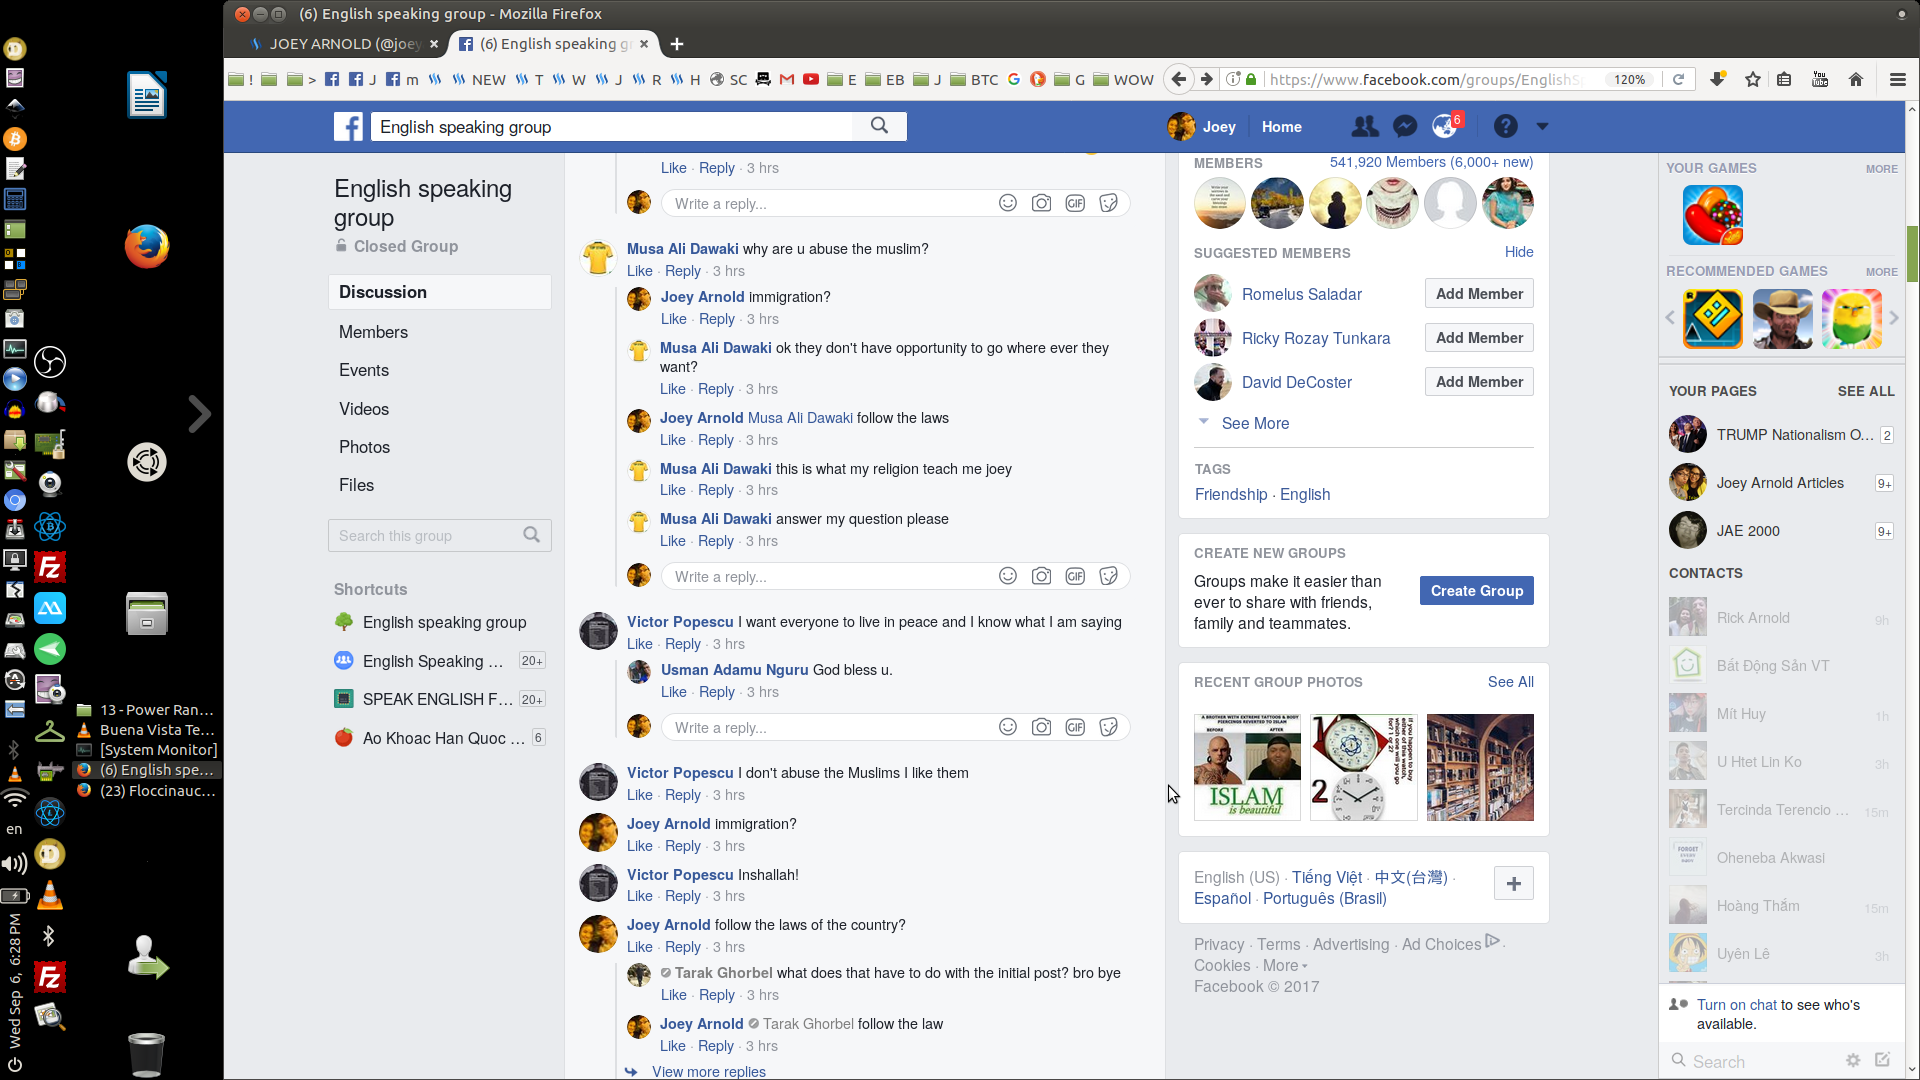This screenshot has height=1080, width=1920.
Task: Open Geometry Dash recommended game icon
Action: [x=1713, y=319]
